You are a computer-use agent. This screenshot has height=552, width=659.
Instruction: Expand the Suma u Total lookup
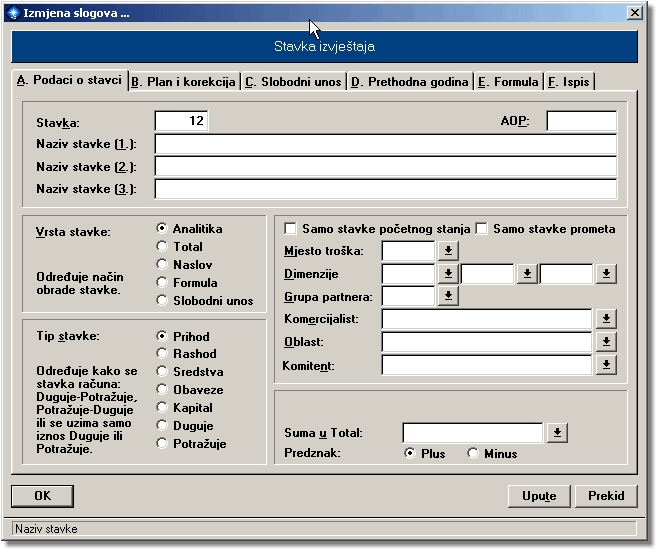[557, 433]
